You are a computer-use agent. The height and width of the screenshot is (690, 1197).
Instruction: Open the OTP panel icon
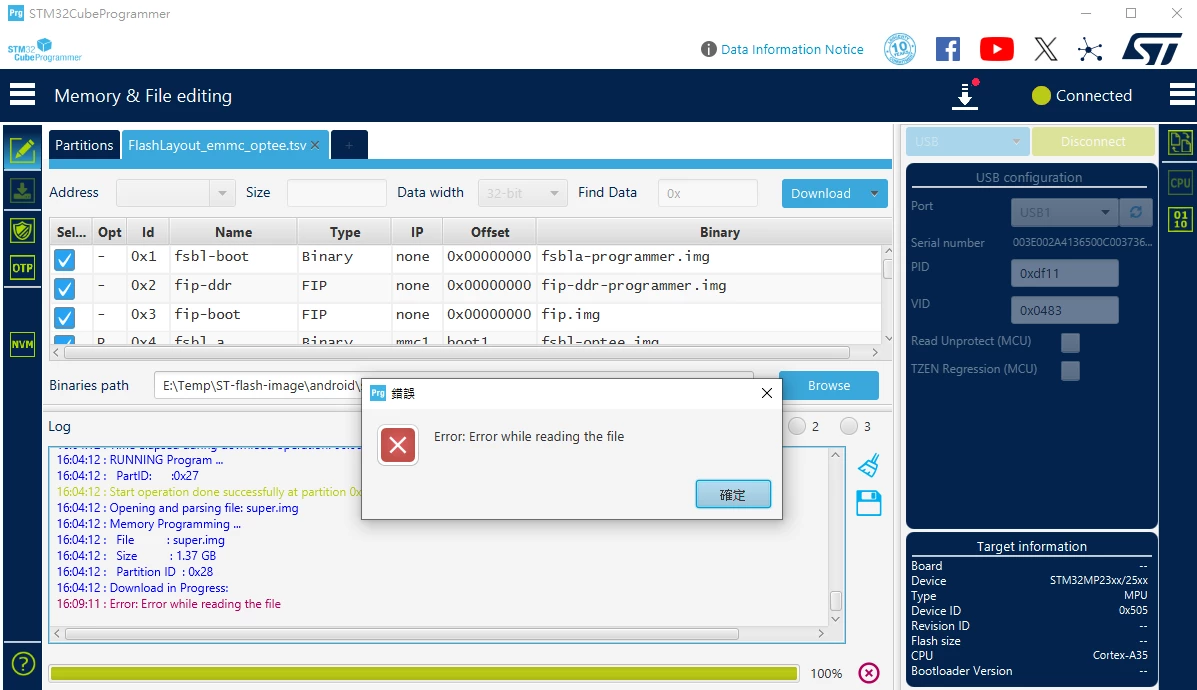(x=23, y=268)
